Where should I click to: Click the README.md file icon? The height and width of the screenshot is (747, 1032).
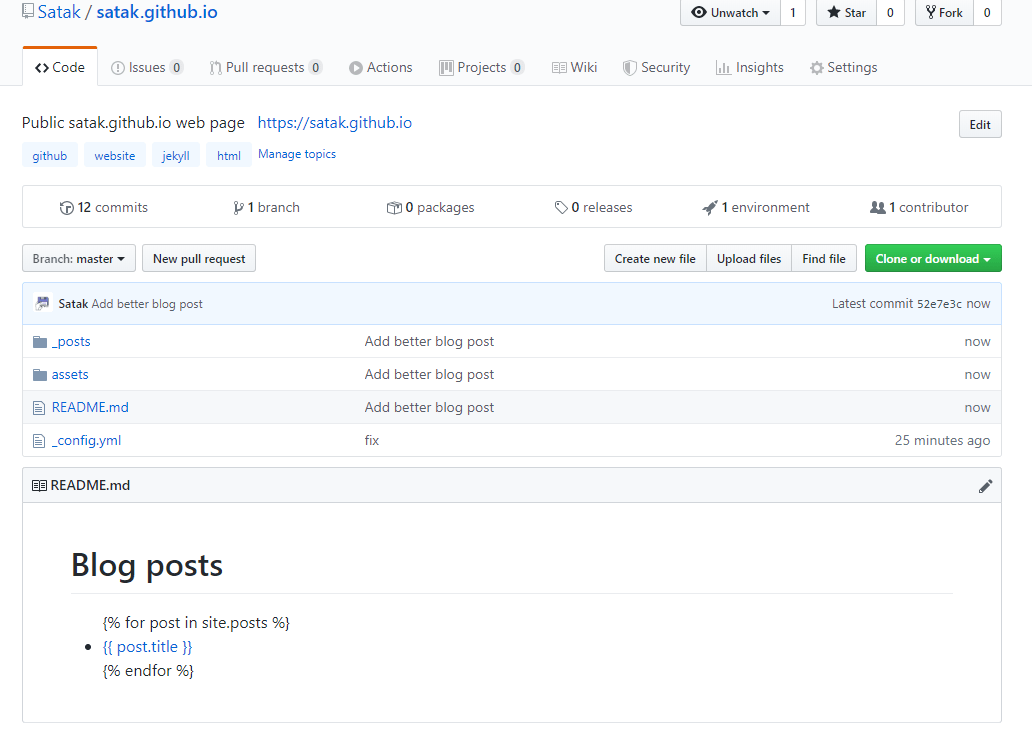[x=42, y=407]
